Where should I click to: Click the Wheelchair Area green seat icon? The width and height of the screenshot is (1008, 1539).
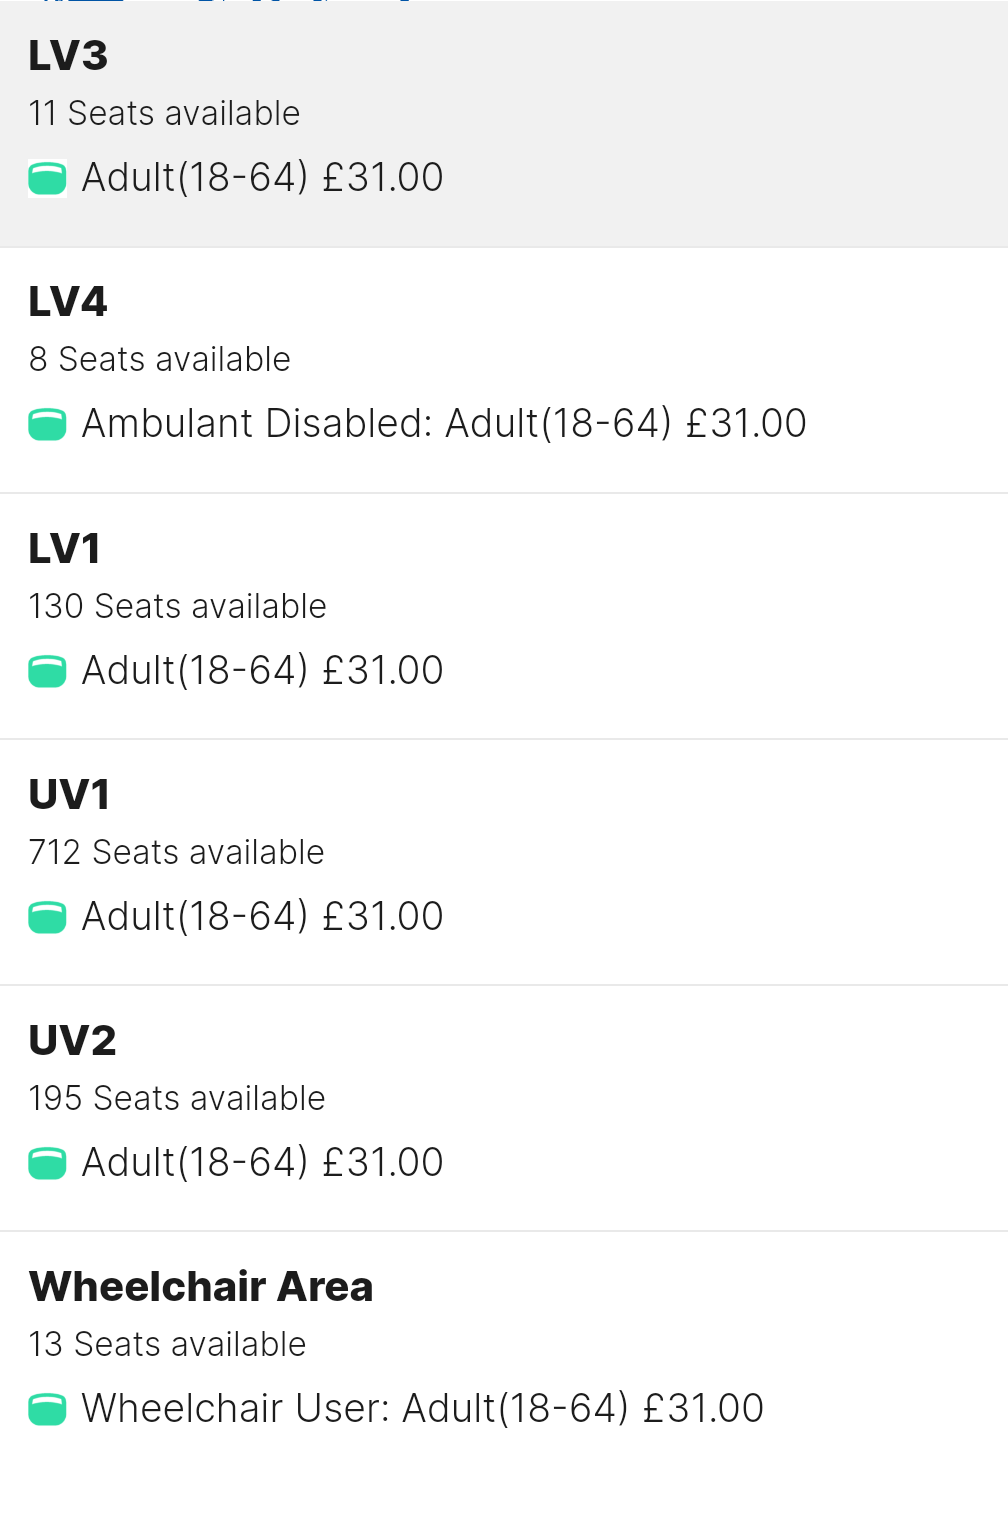click(47, 1410)
